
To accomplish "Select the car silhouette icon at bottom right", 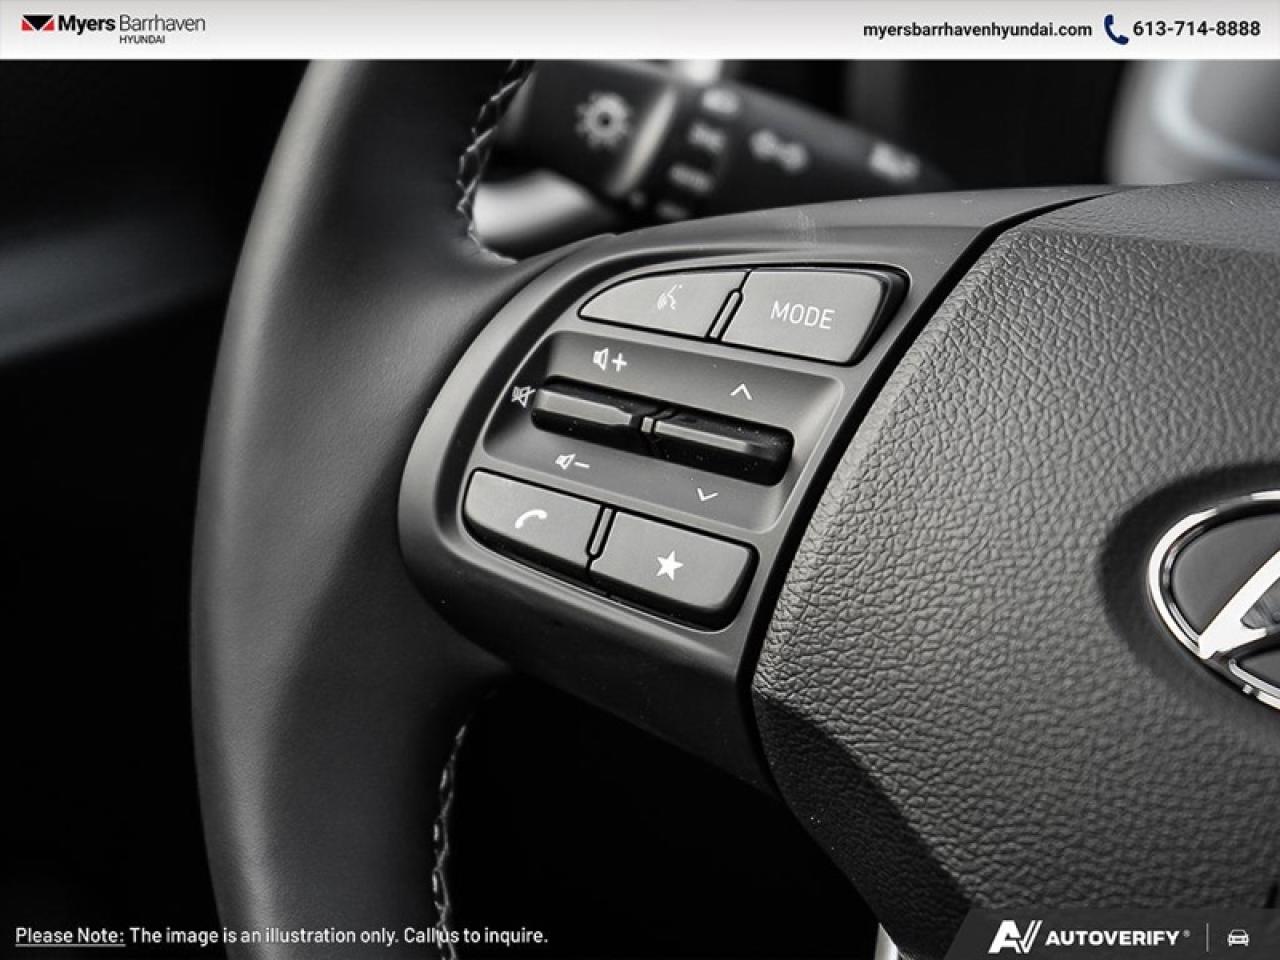I will point(1238,938).
